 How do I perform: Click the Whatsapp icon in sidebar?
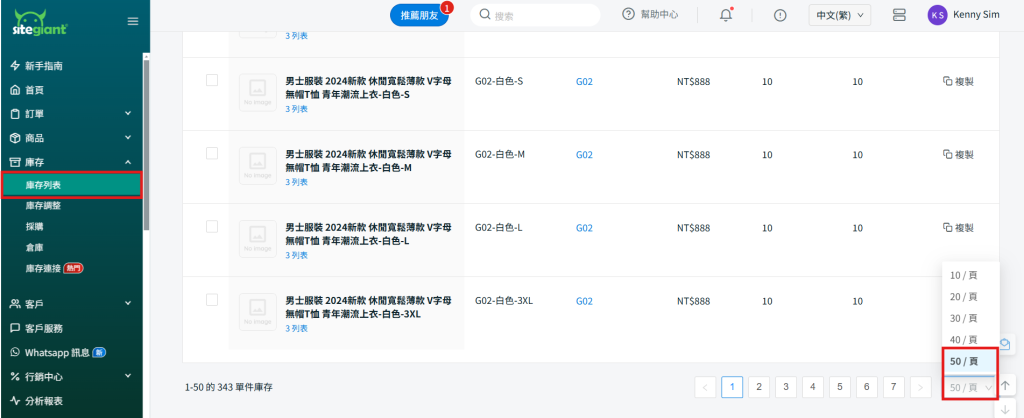(x=15, y=352)
